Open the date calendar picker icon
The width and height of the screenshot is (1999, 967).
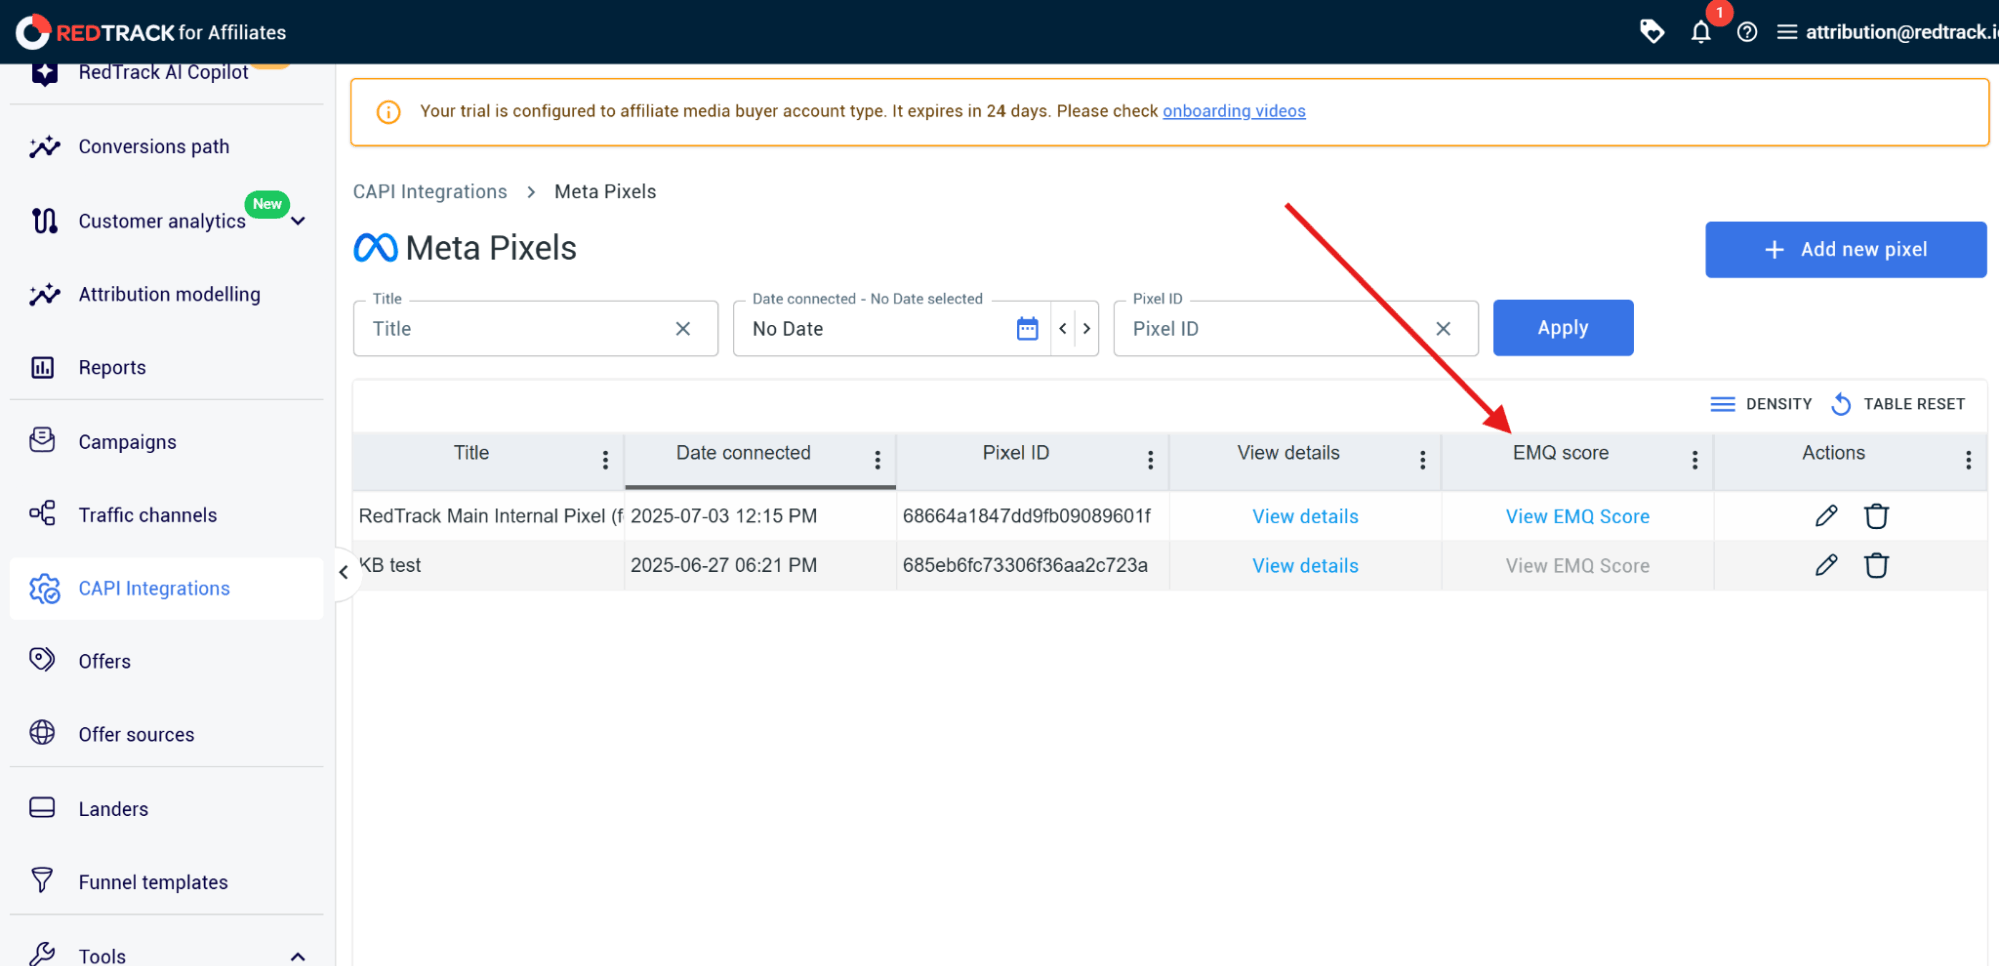(x=1027, y=328)
